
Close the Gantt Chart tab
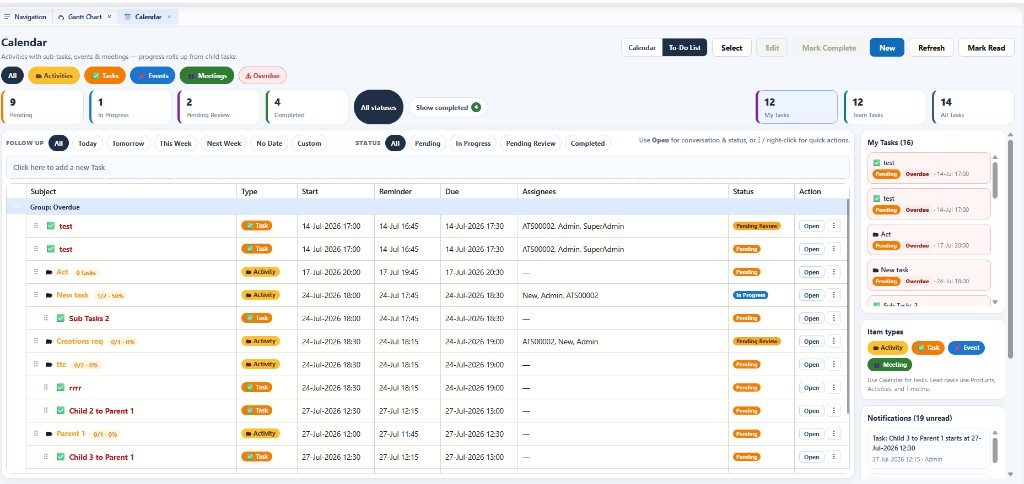pos(109,17)
